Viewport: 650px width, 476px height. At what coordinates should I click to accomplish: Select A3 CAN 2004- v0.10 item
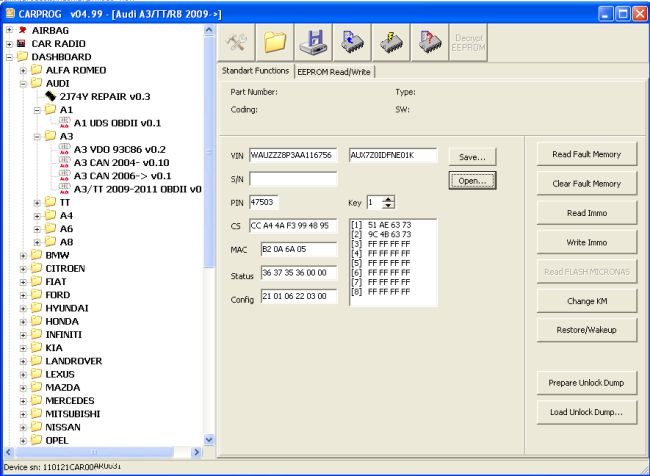click(121, 162)
